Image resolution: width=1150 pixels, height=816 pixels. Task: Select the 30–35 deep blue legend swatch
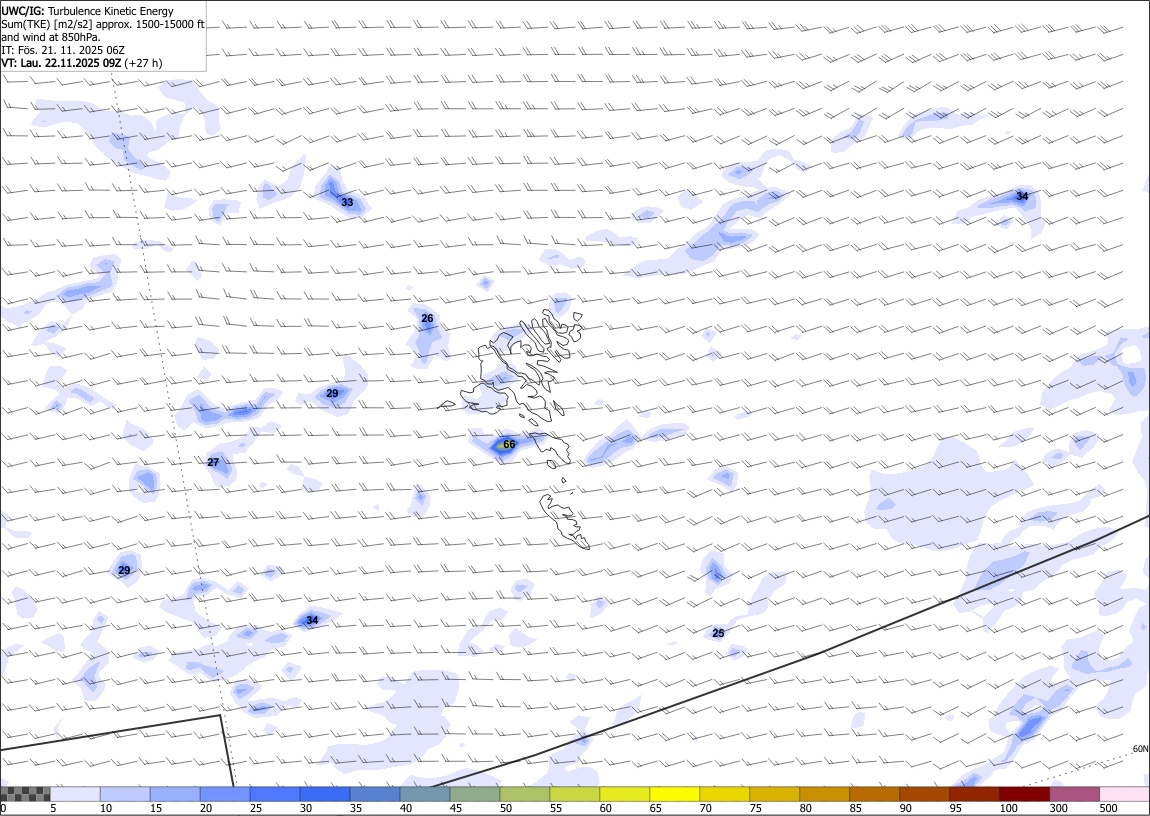tap(324, 794)
